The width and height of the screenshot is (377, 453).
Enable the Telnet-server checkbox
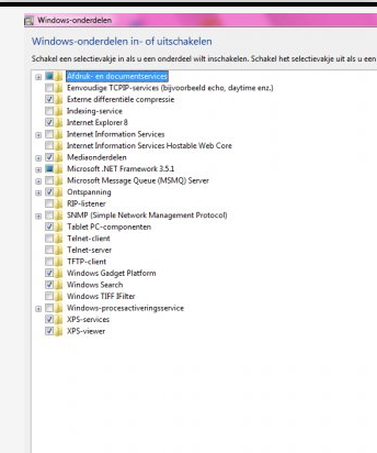pos(49,250)
